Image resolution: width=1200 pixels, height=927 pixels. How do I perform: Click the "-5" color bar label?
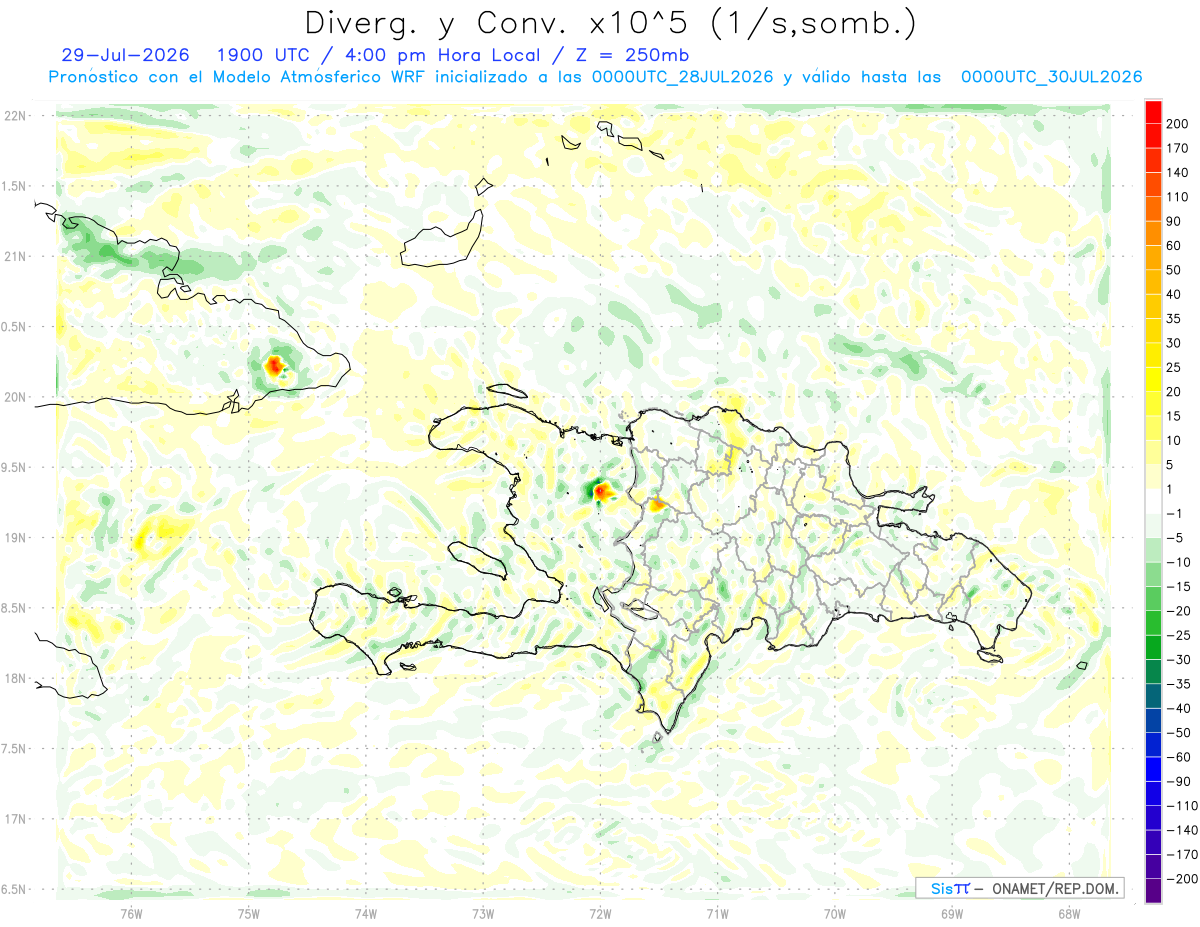[x=1174, y=538]
